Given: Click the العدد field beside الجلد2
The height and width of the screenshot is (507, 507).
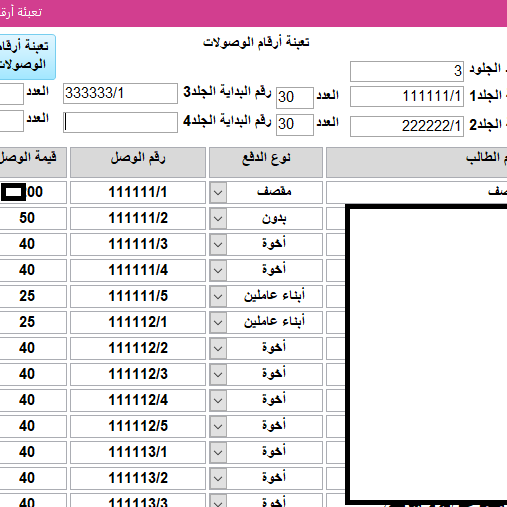Looking at the screenshot, I should [x=295, y=125].
